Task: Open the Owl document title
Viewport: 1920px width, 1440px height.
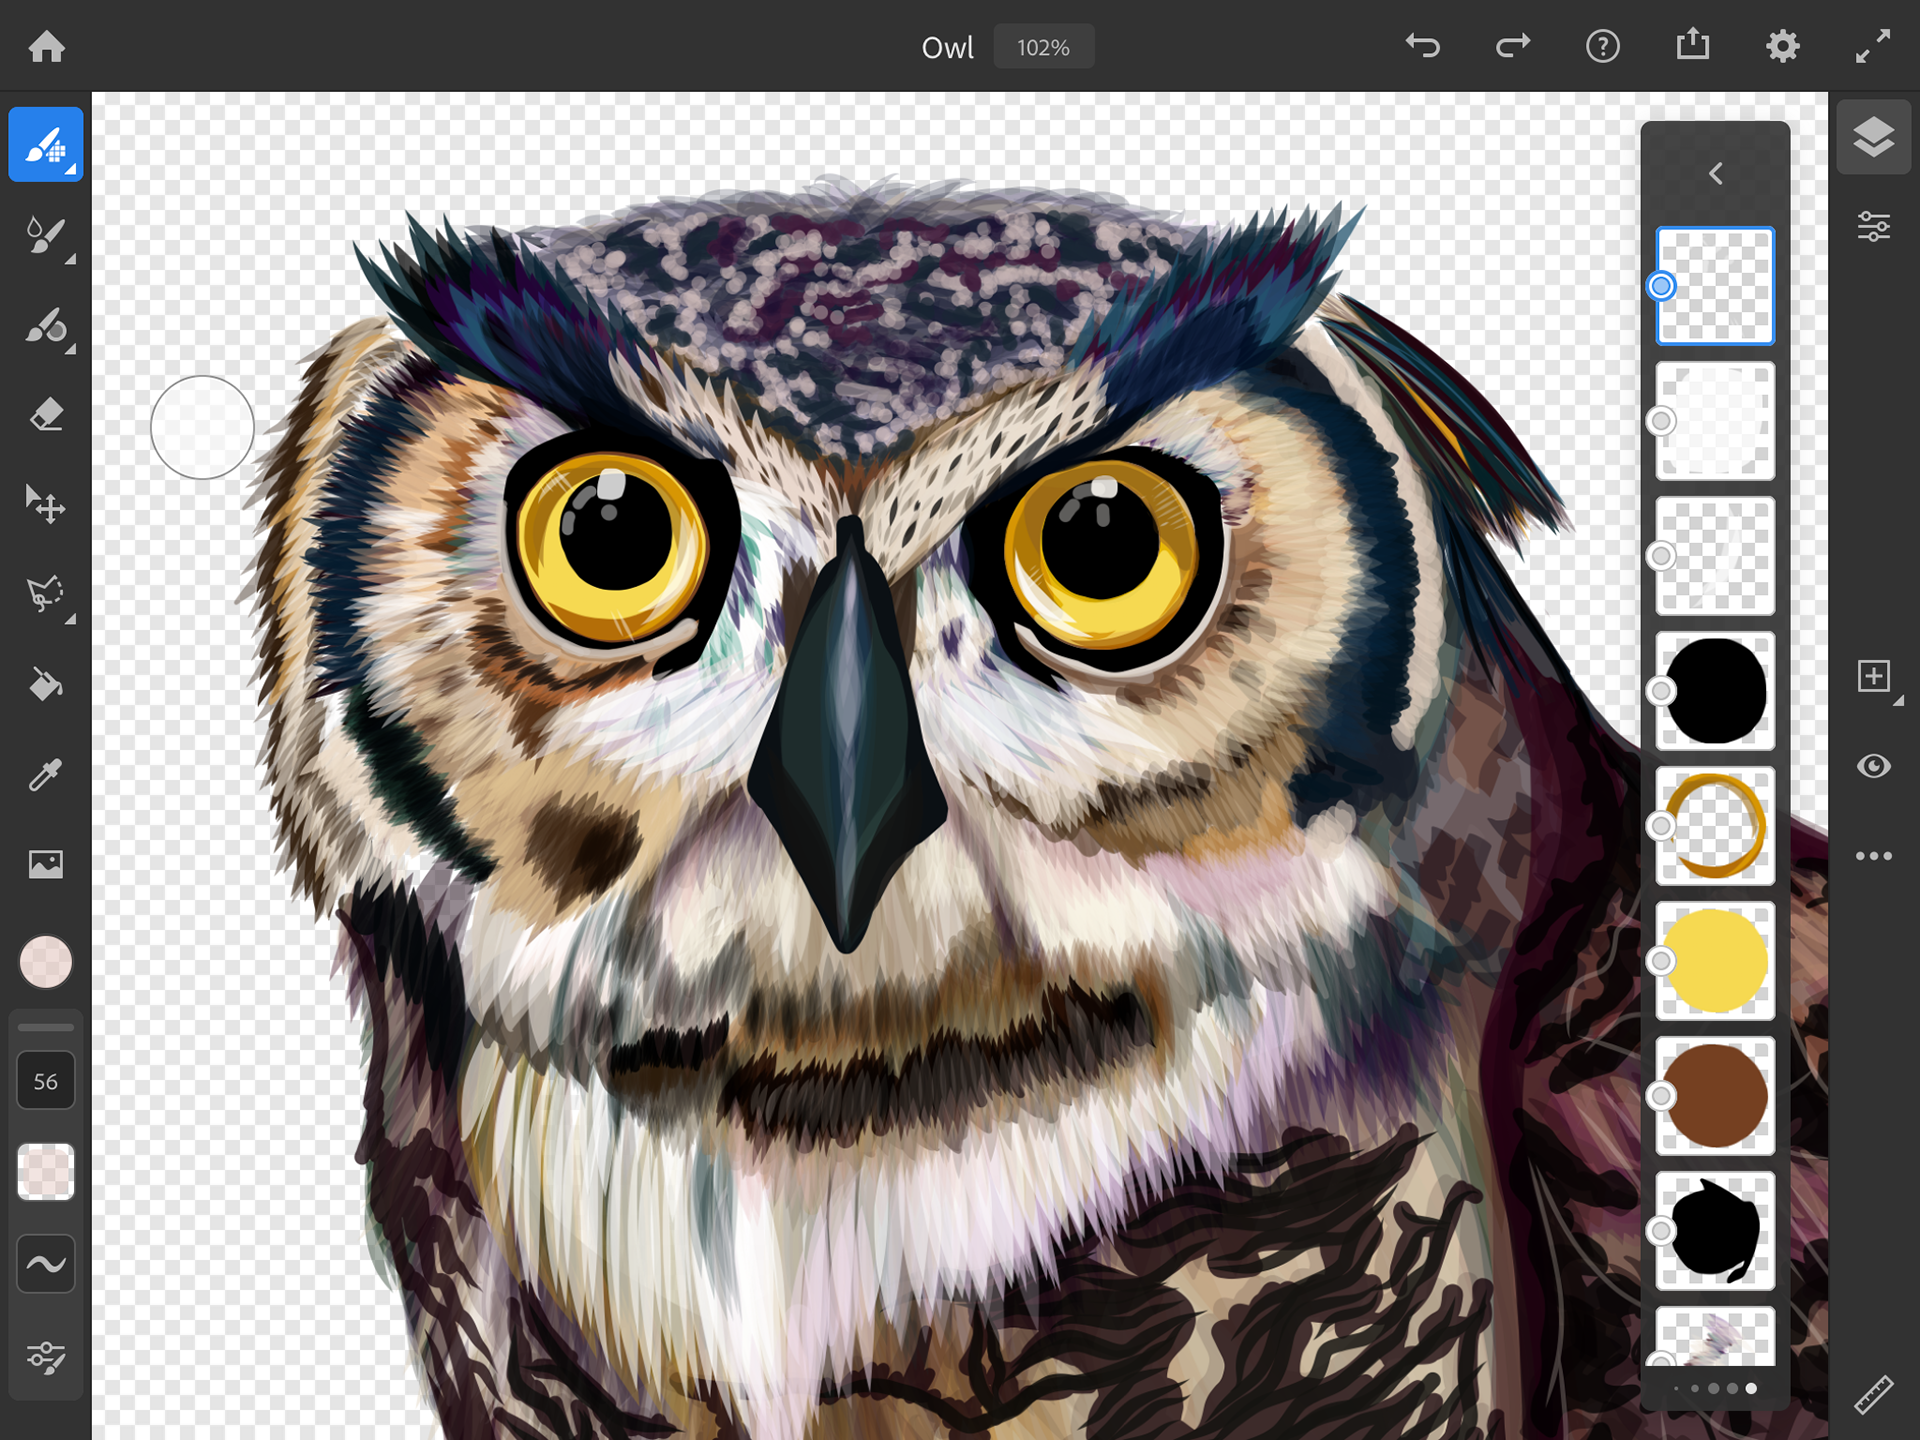Action: [x=947, y=47]
